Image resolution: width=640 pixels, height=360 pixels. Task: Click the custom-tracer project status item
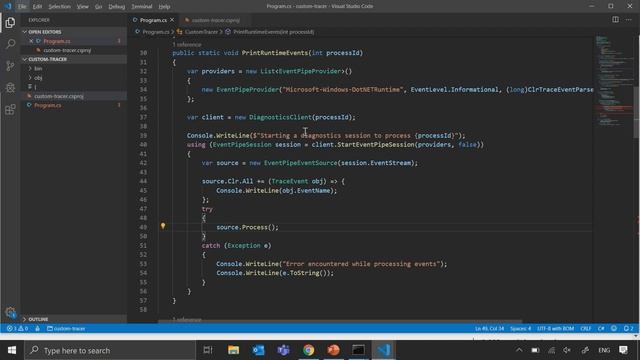66,329
